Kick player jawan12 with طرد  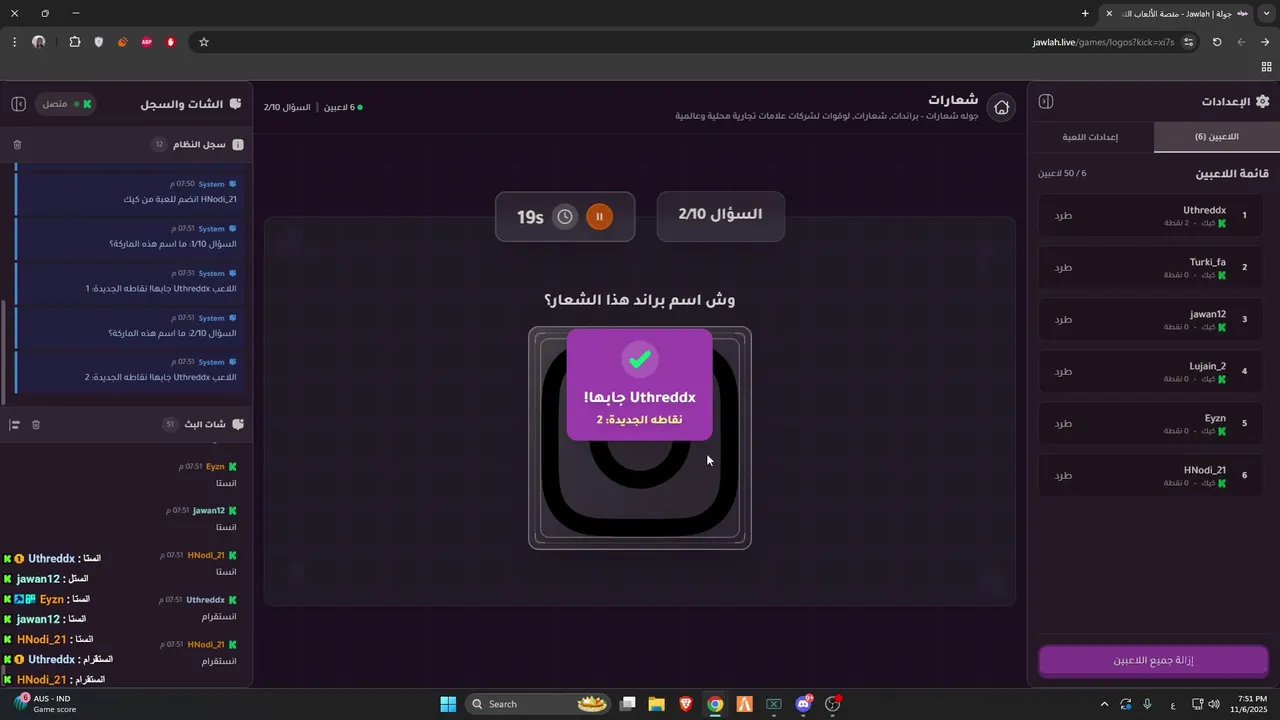(x=1062, y=319)
